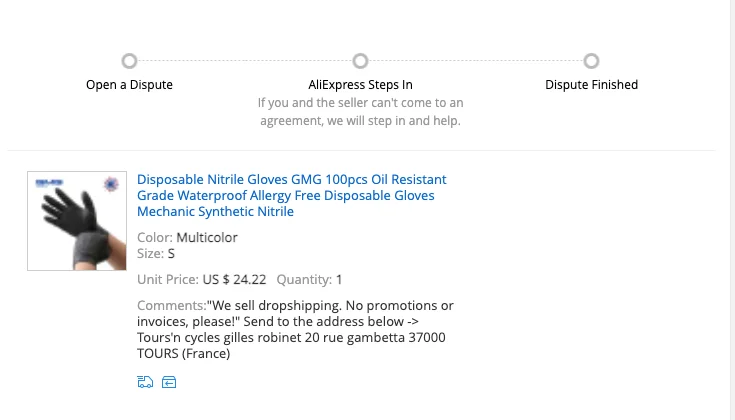Click the AliExpress Steps In step circle

[360, 61]
